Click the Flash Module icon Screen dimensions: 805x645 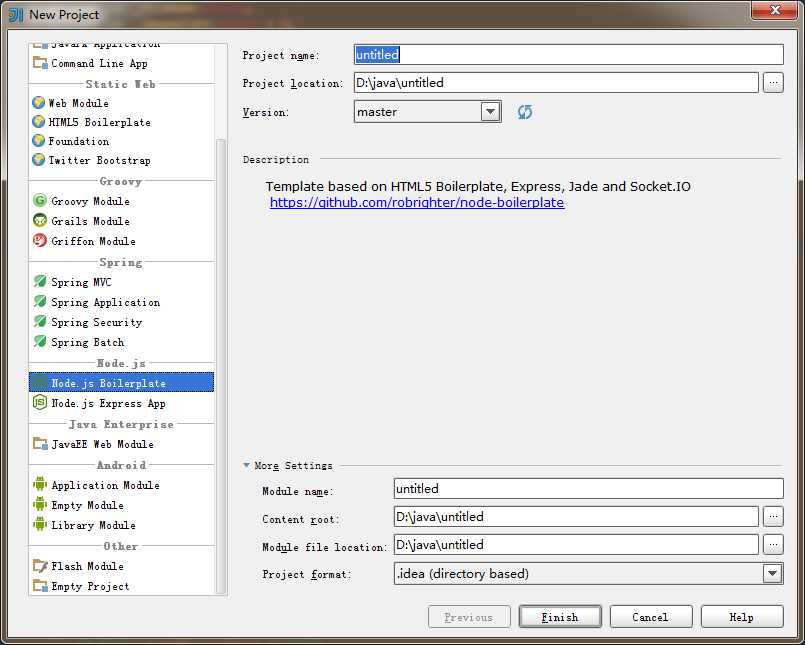tap(40, 565)
